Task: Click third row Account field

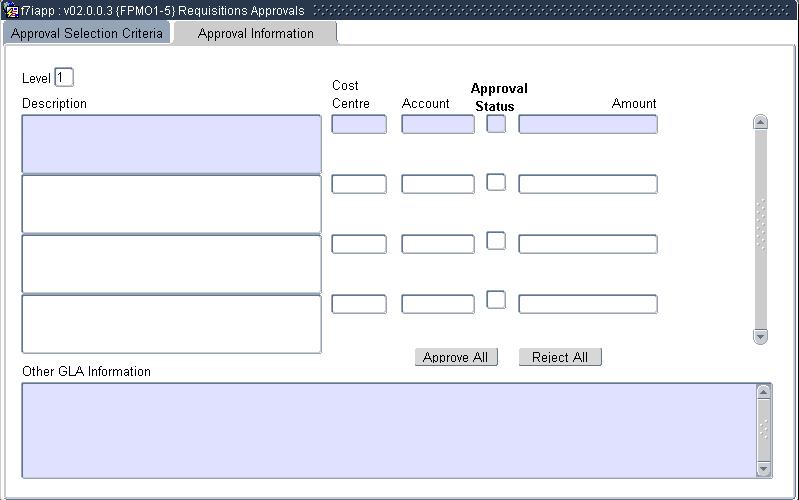Action: [x=438, y=244]
